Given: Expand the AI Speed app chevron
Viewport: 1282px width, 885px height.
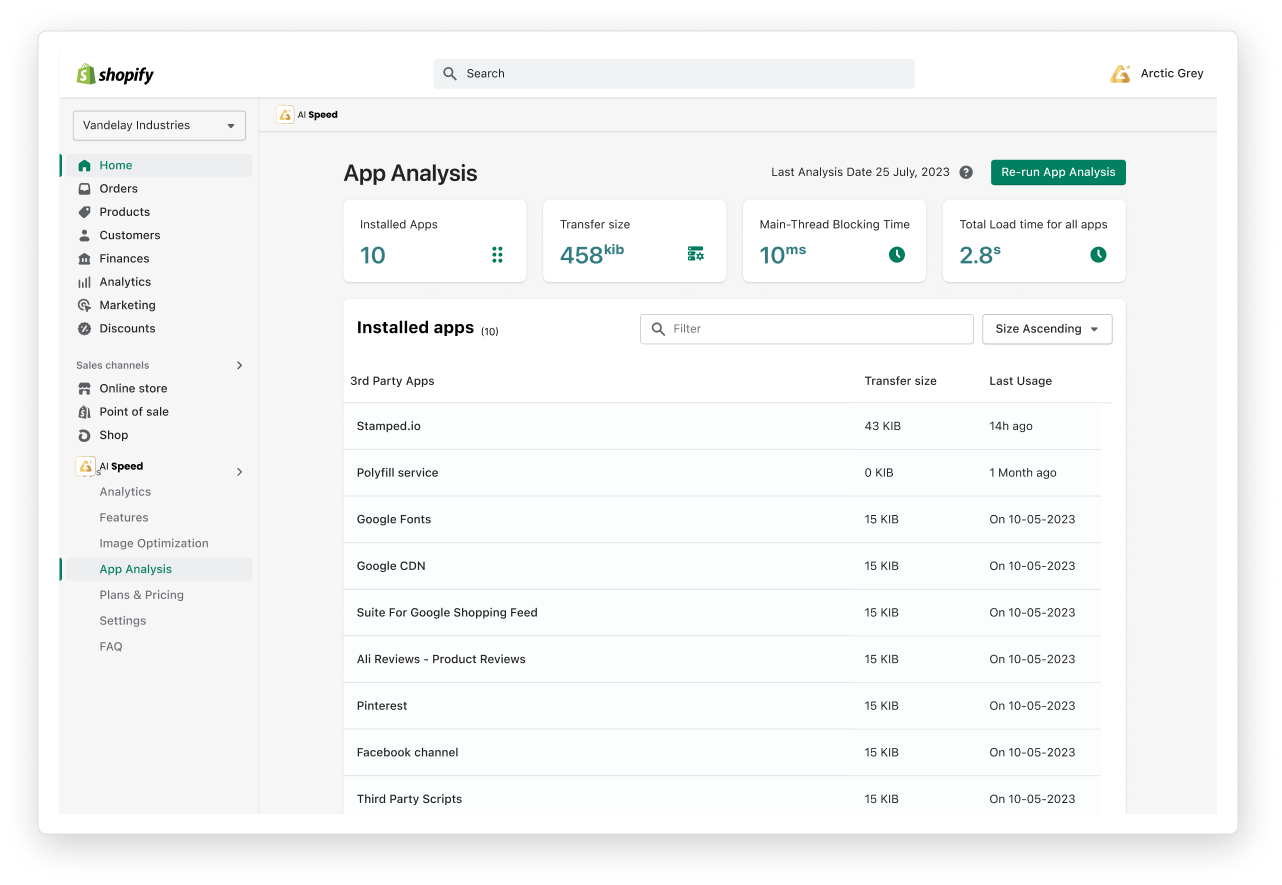Looking at the screenshot, I should click(239, 472).
